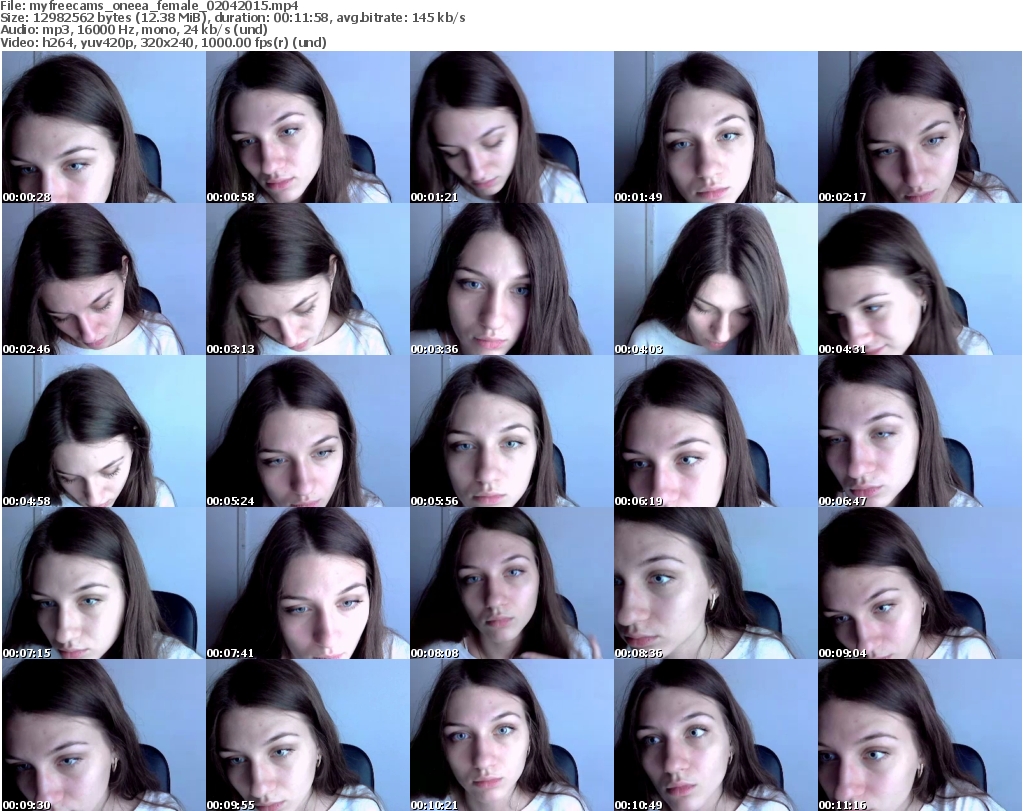This screenshot has width=1024, height=811.
Task: Select the thumbnail timestamped 00:03:36
Action: pos(511,279)
